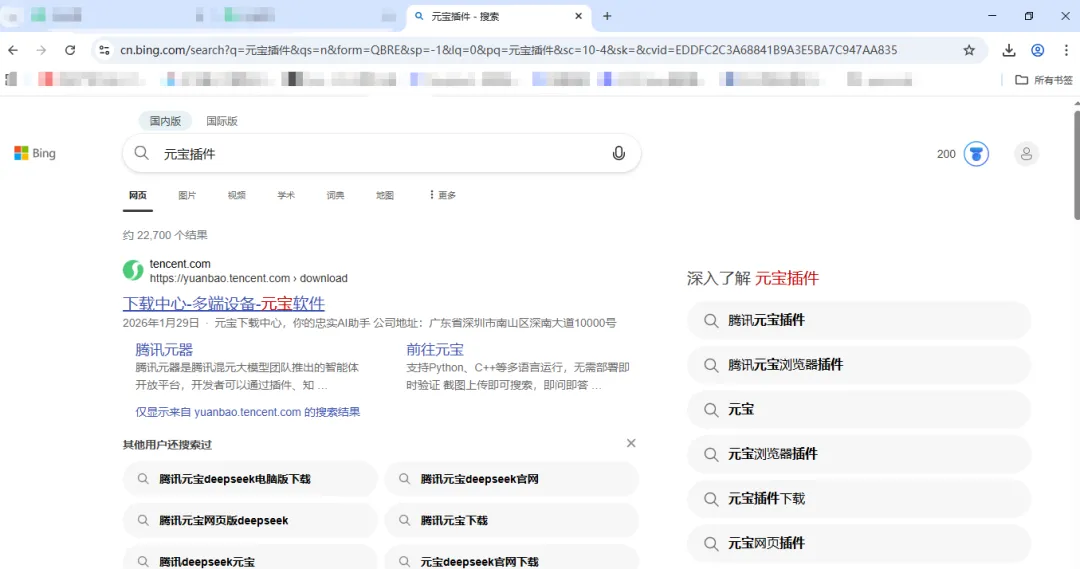Go back to the previous page

(x=13, y=50)
